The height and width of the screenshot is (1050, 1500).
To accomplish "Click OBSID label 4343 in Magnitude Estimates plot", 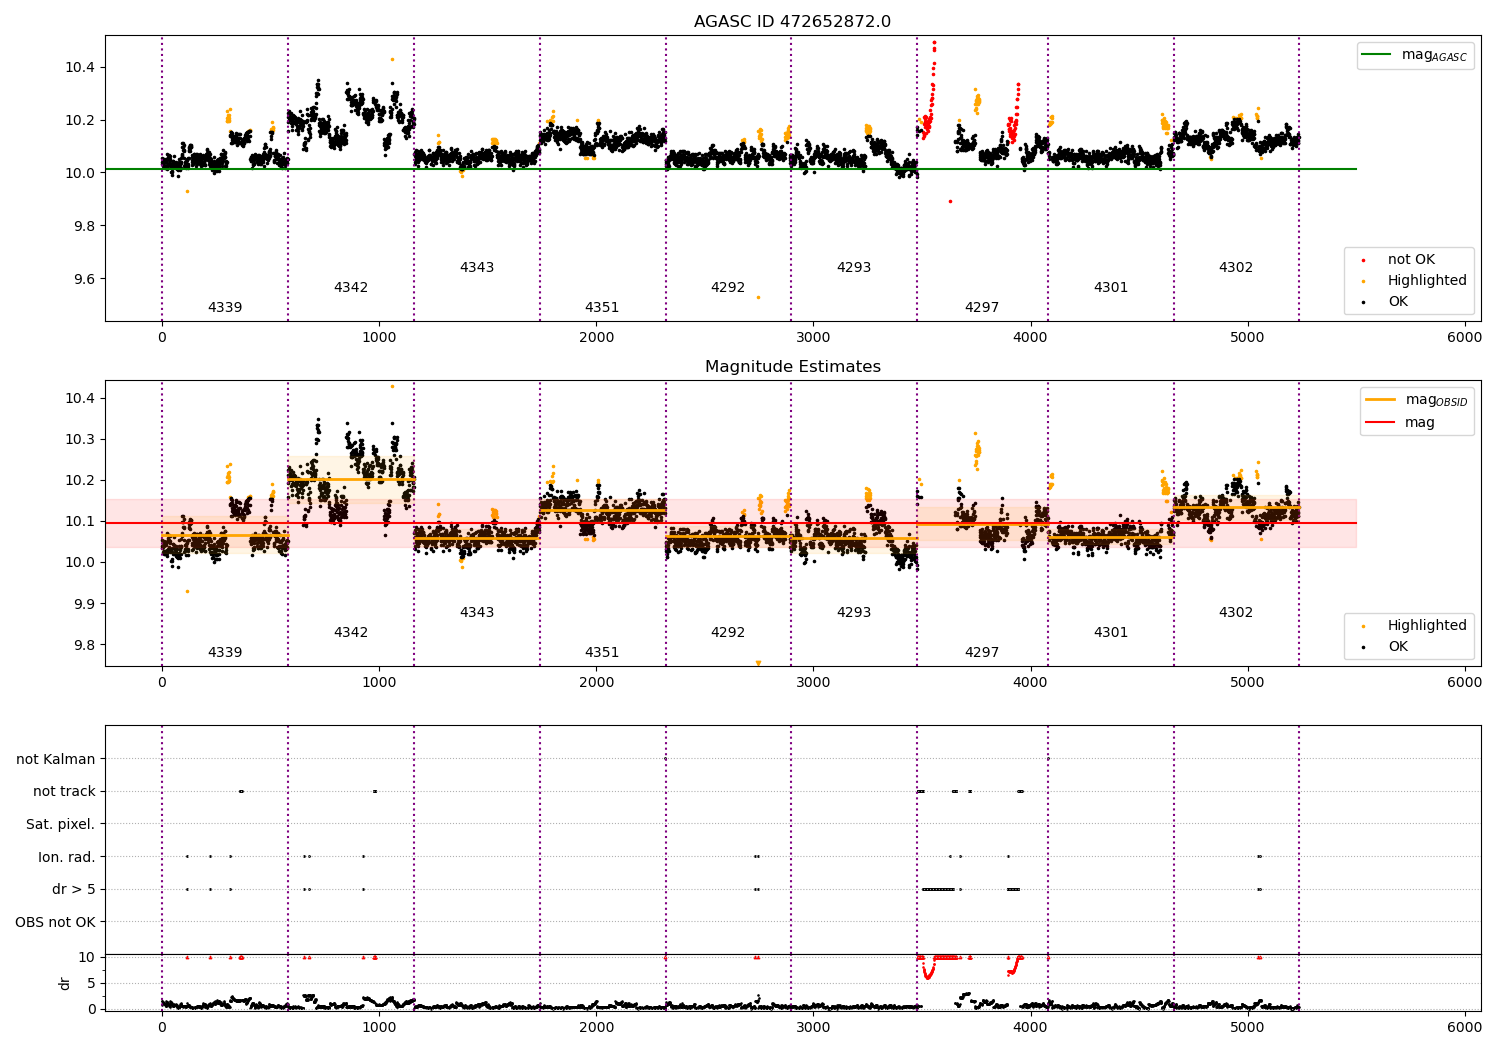I will click(477, 613).
